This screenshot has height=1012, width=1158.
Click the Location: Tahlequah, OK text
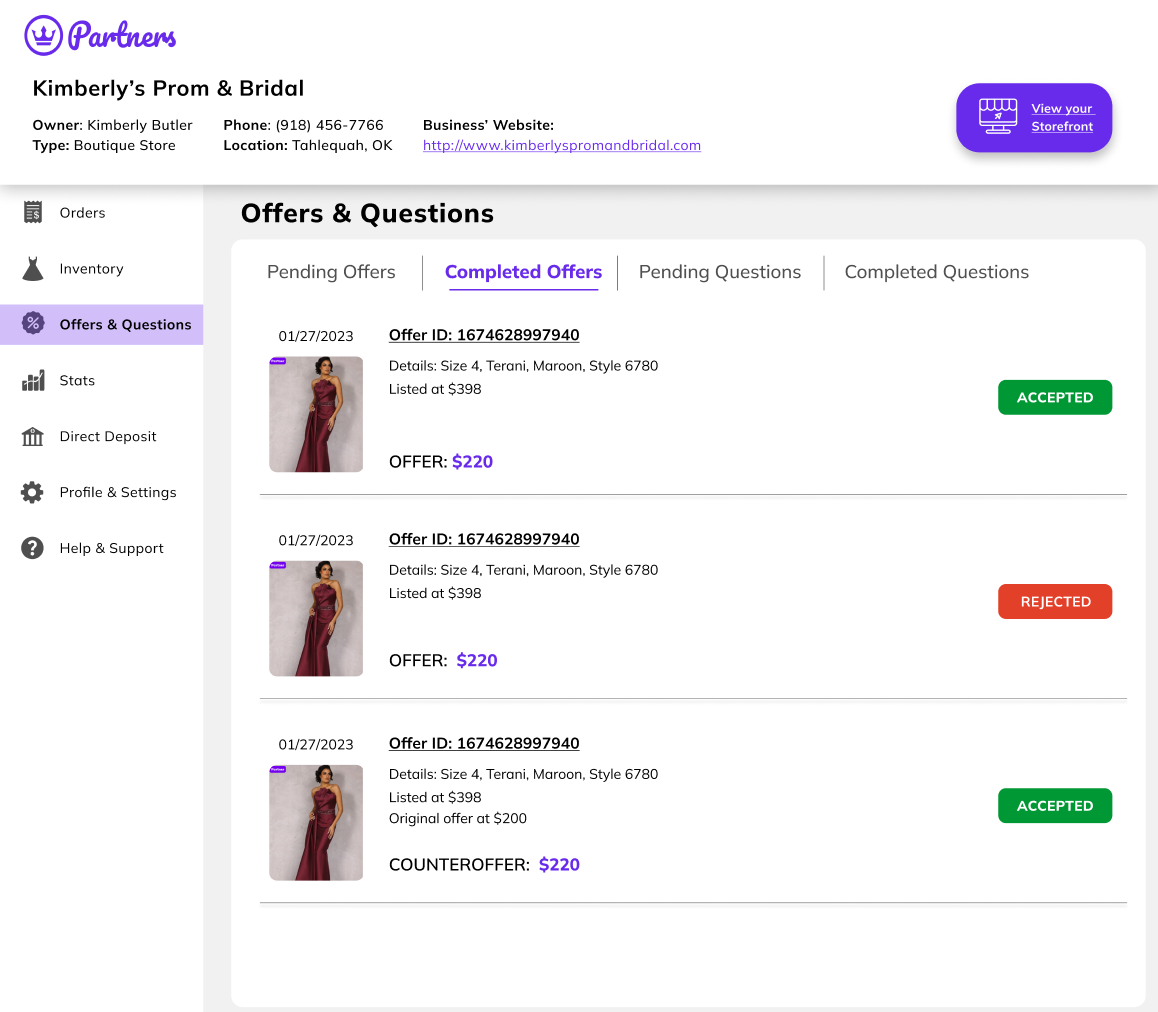308,146
